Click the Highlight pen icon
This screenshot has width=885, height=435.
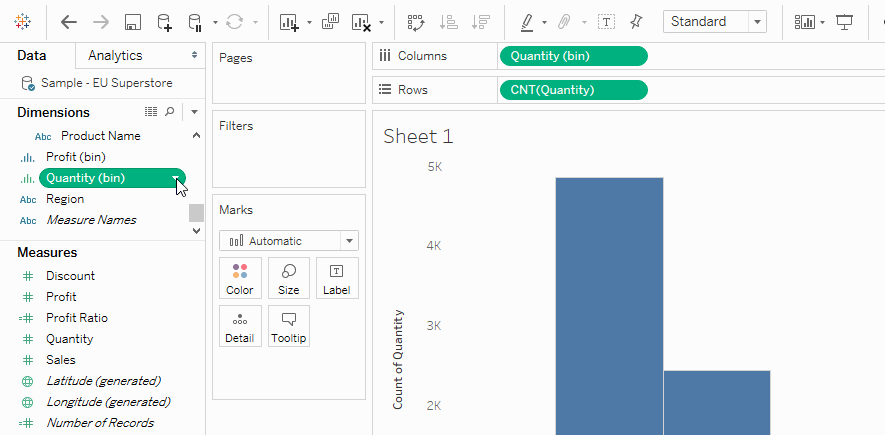[x=527, y=22]
